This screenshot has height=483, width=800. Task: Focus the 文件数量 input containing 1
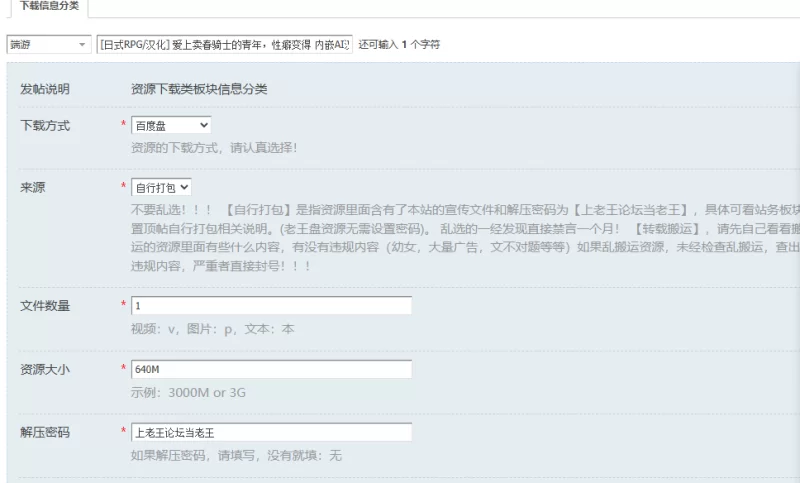click(x=271, y=306)
